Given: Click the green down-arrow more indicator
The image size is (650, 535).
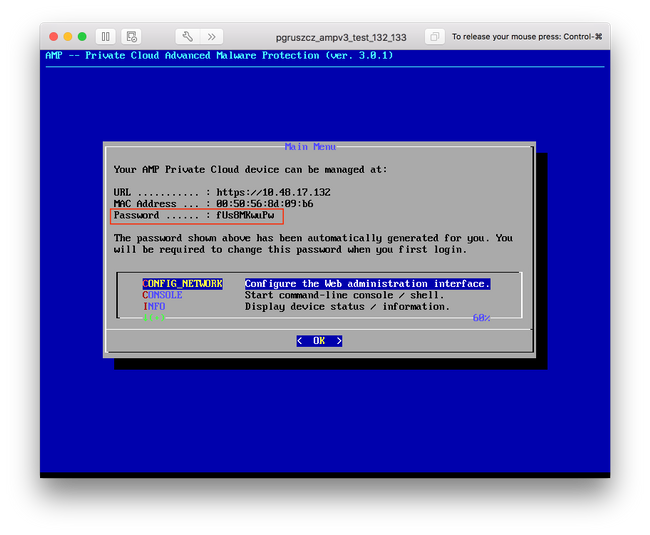Looking at the screenshot, I should point(154,318).
